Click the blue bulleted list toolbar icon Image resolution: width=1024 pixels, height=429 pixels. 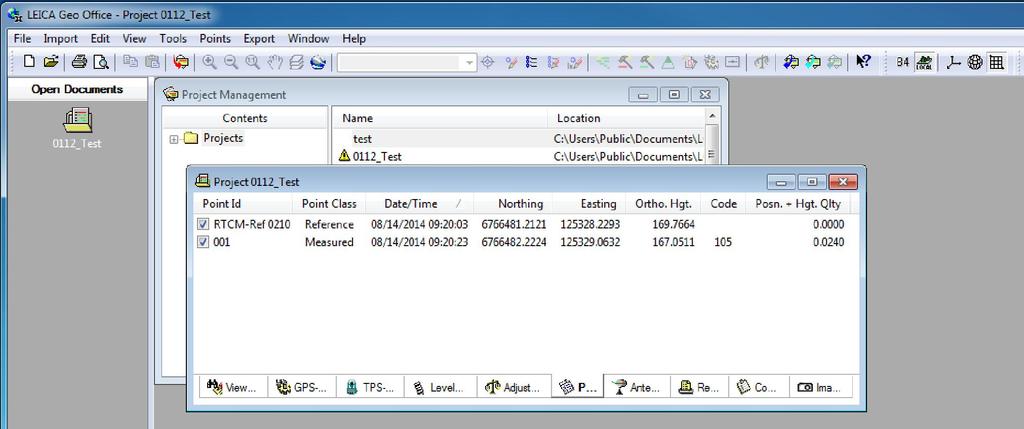pos(532,62)
